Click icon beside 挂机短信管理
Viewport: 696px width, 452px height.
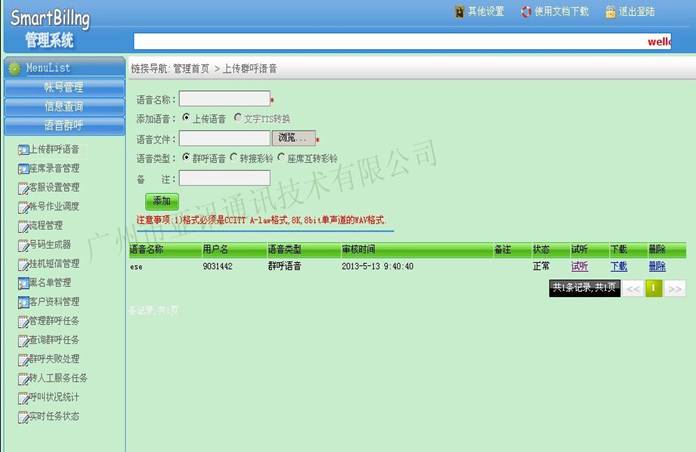(23, 265)
